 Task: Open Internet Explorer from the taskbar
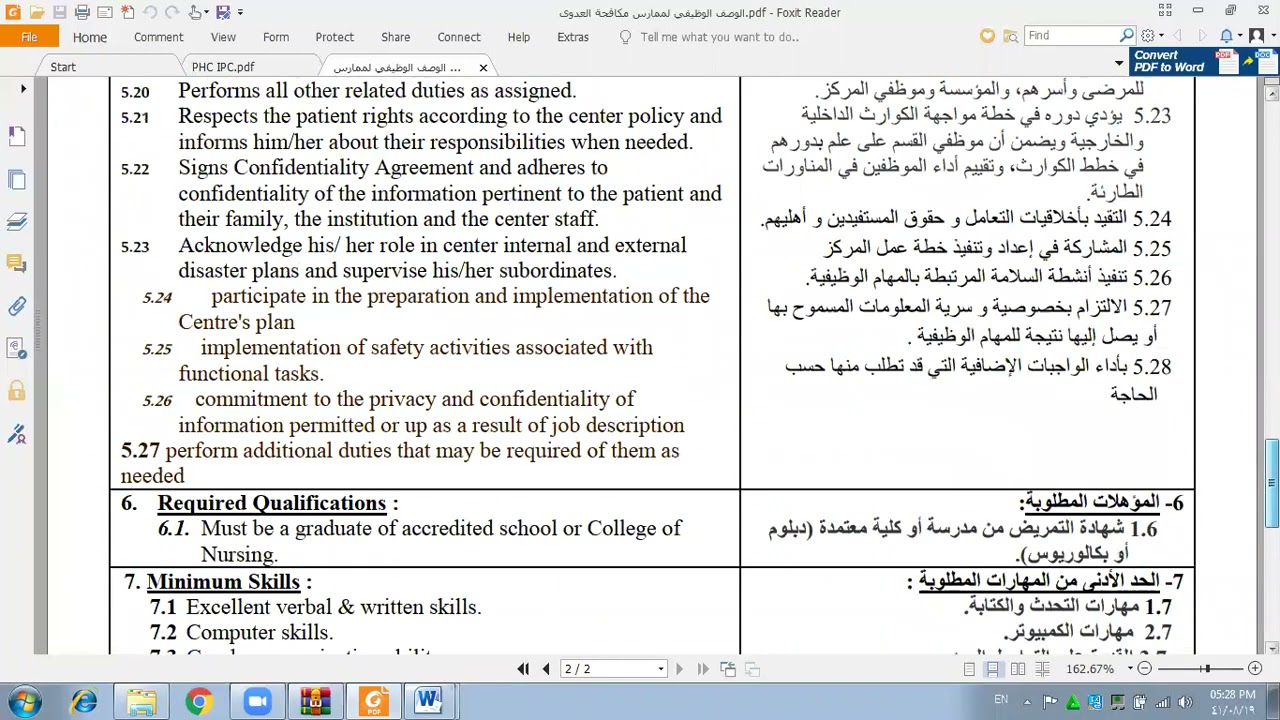pos(84,701)
